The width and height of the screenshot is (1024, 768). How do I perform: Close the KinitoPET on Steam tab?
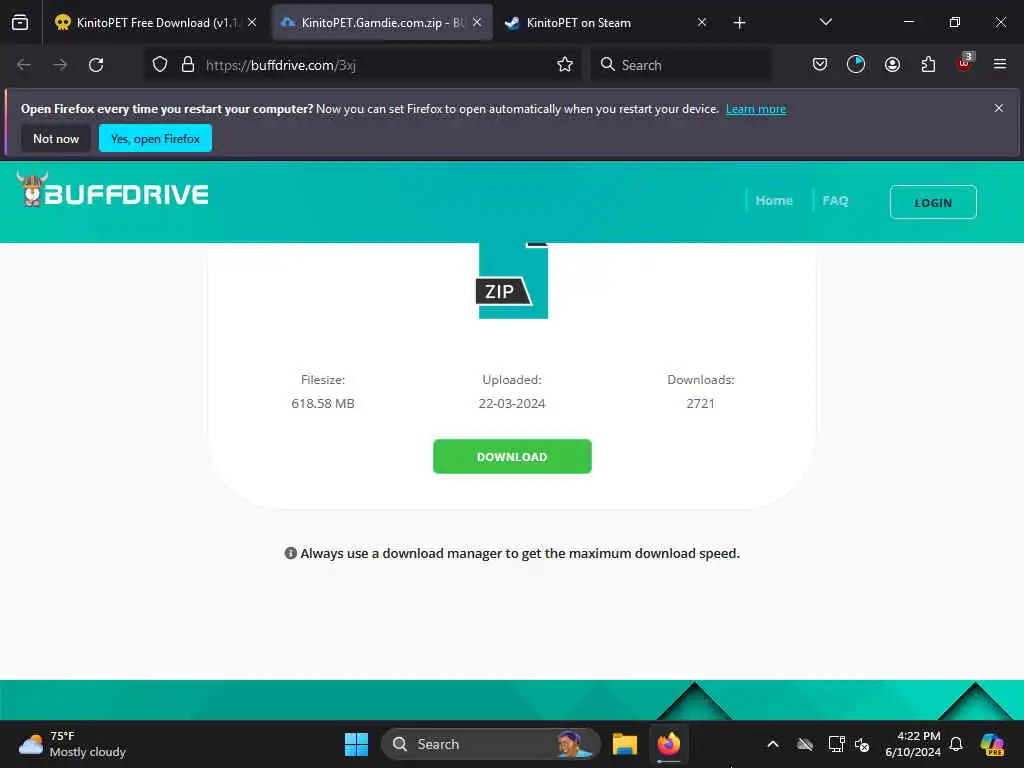[702, 22]
